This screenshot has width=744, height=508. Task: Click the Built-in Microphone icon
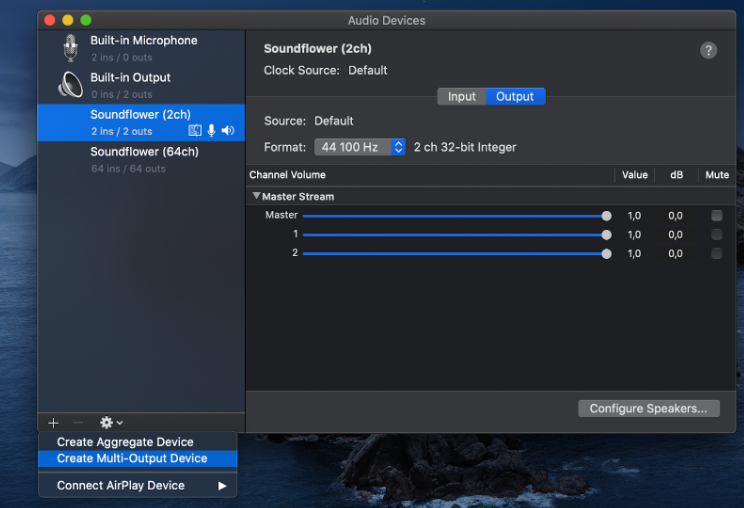pyautogui.click(x=69, y=48)
